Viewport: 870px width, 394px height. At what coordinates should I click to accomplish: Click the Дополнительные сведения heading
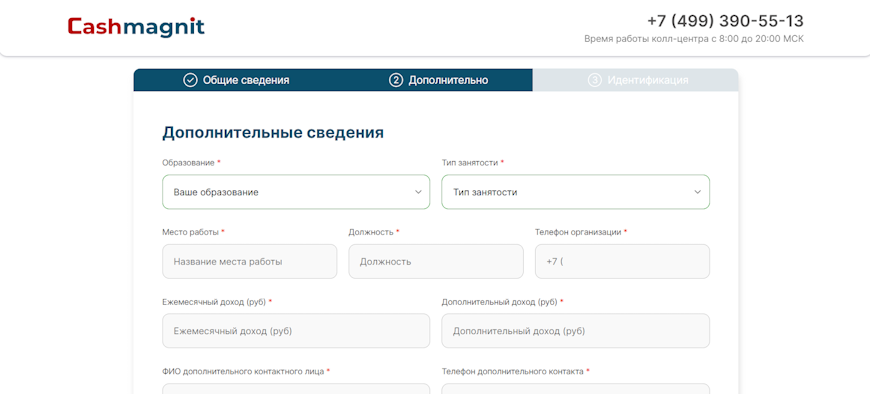pos(273,133)
